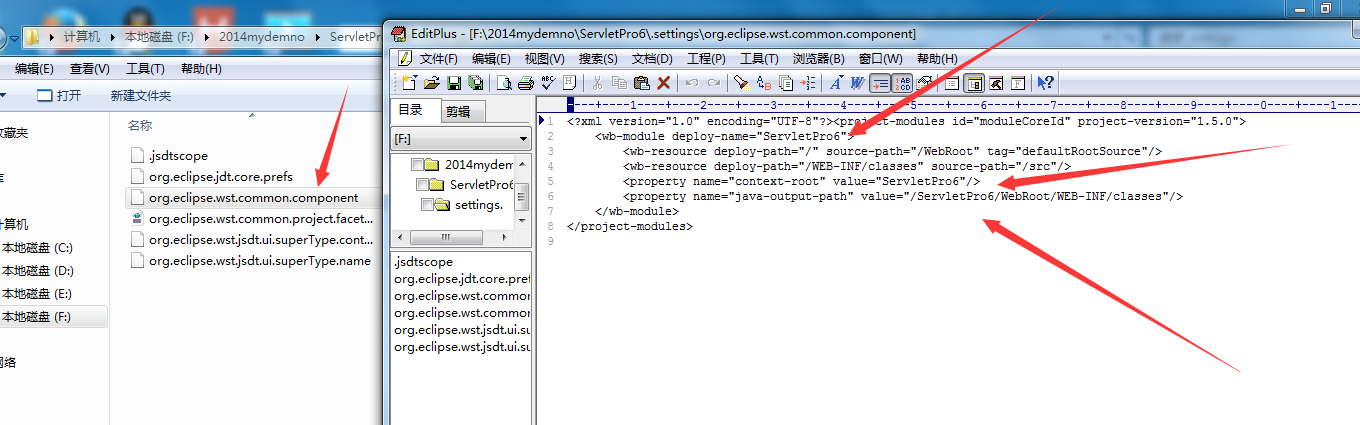Toggle the Directory window toolbar button
This screenshot has width=1360, height=425.
point(974,82)
